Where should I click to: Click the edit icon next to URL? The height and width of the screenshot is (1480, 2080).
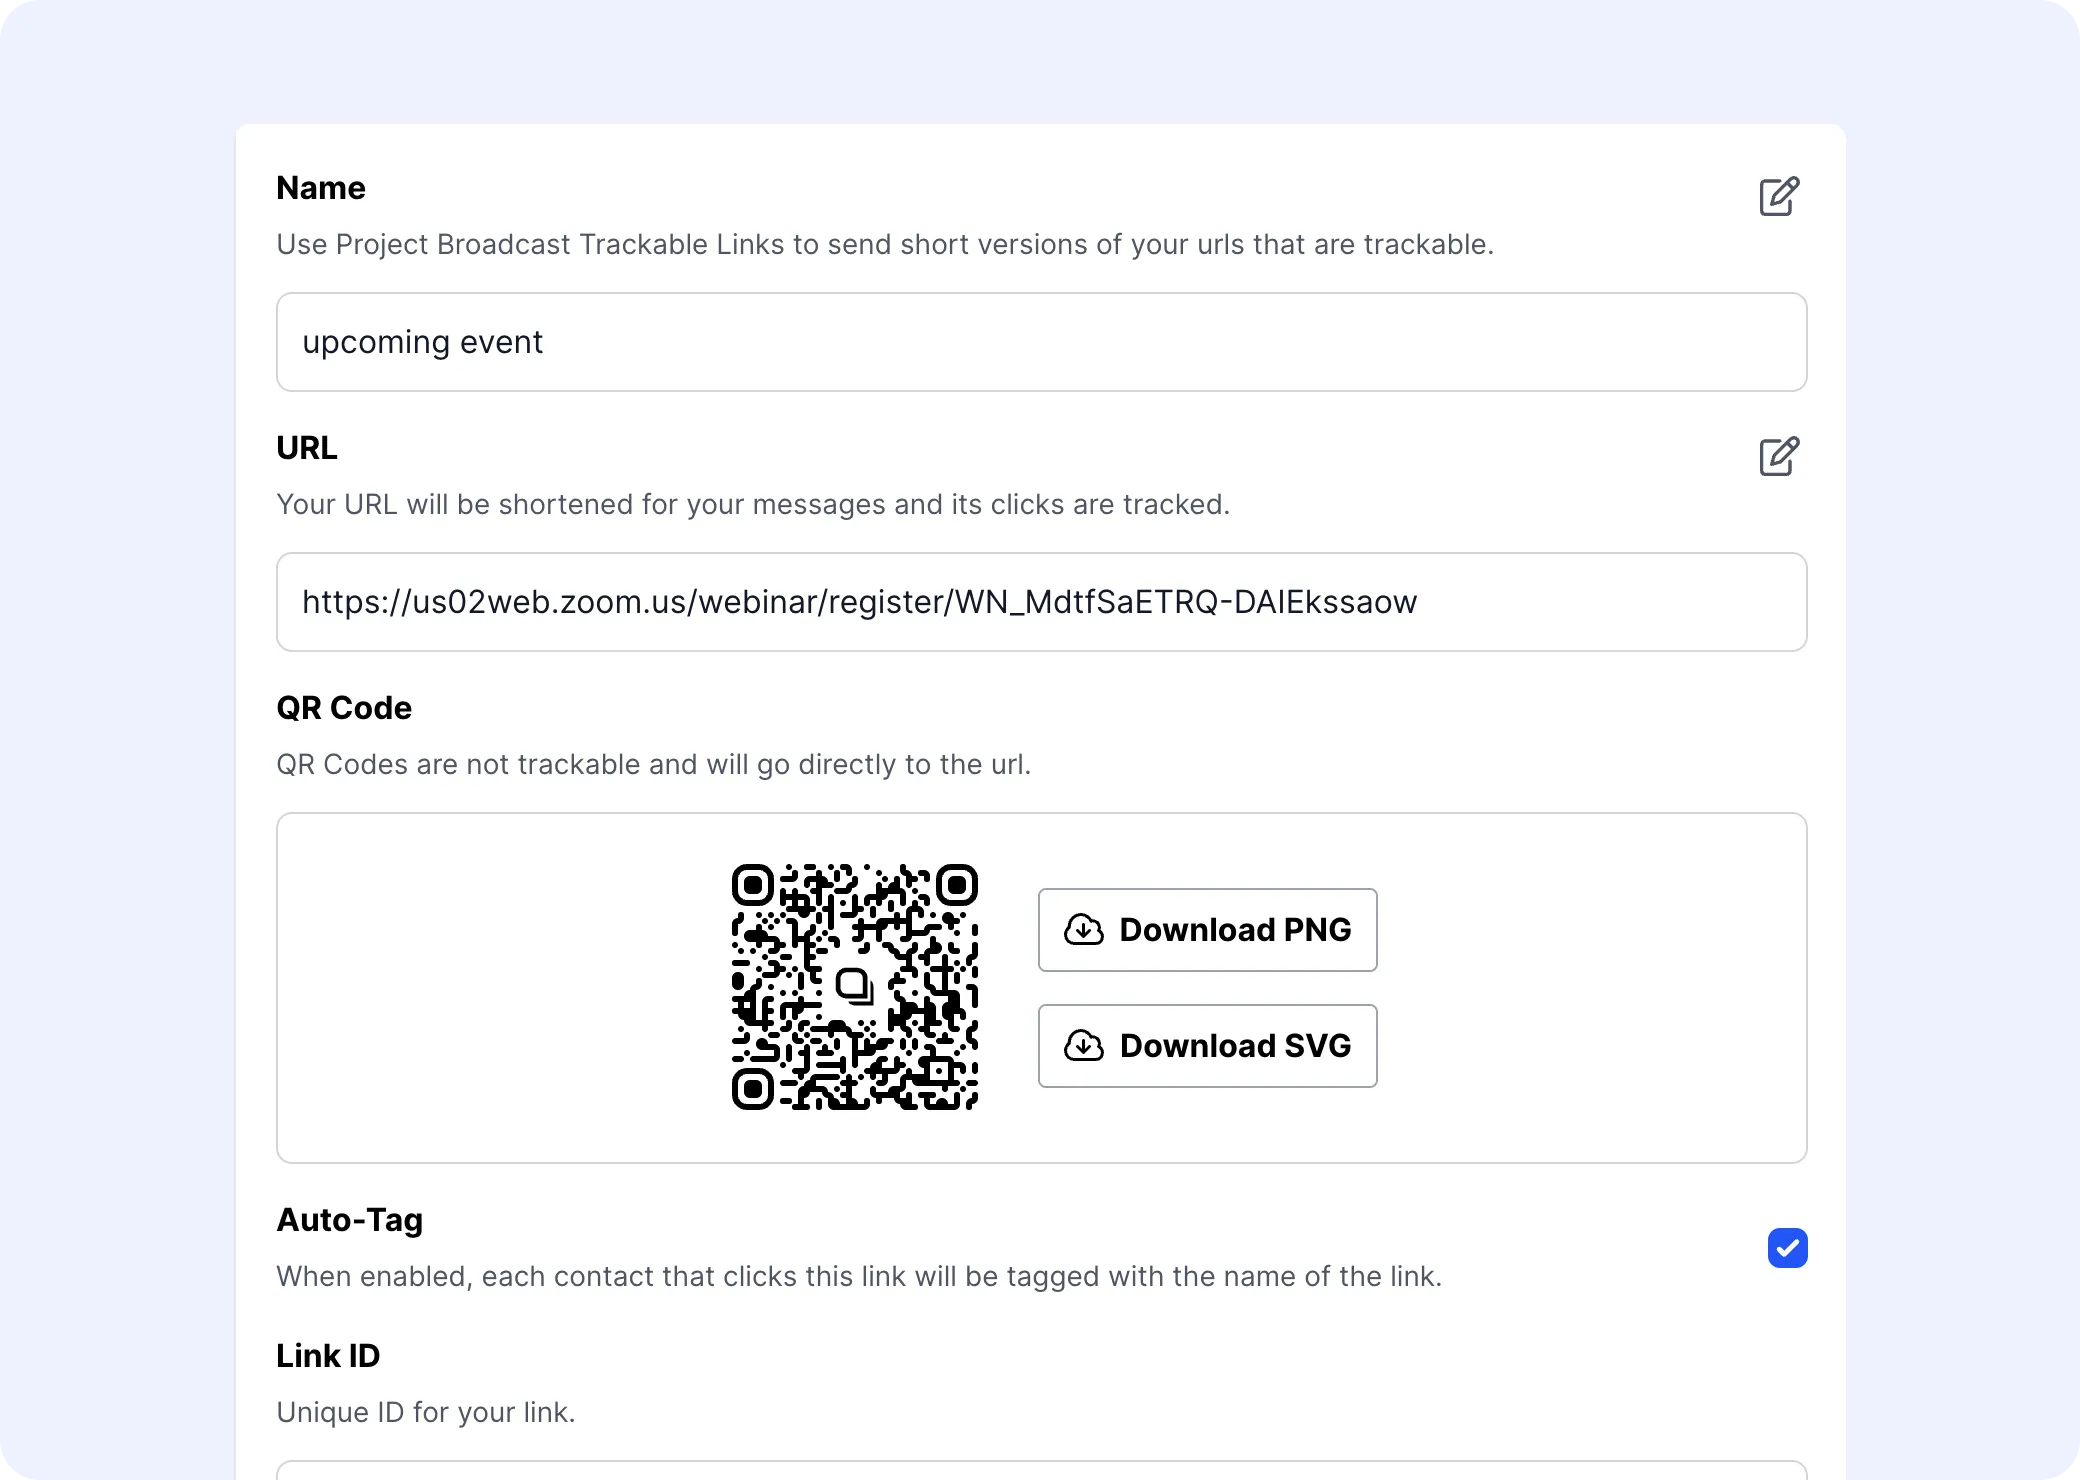tap(1779, 456)
